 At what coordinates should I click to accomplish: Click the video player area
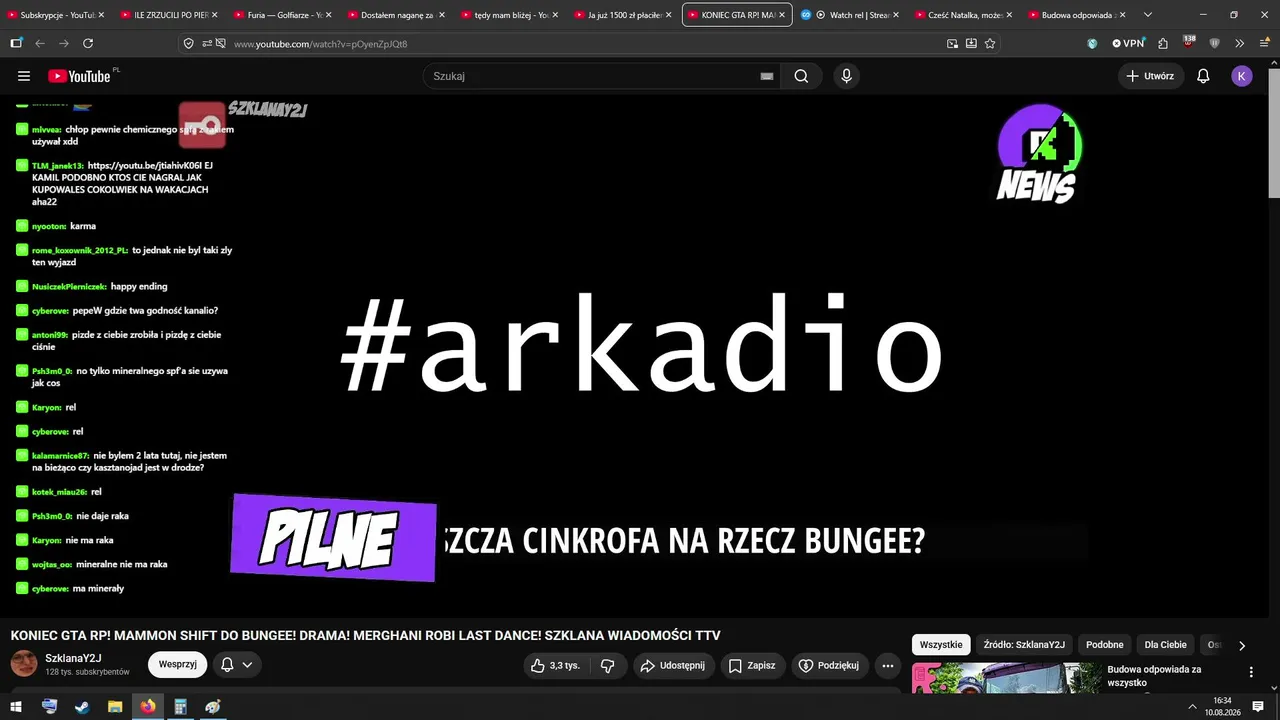635,355
